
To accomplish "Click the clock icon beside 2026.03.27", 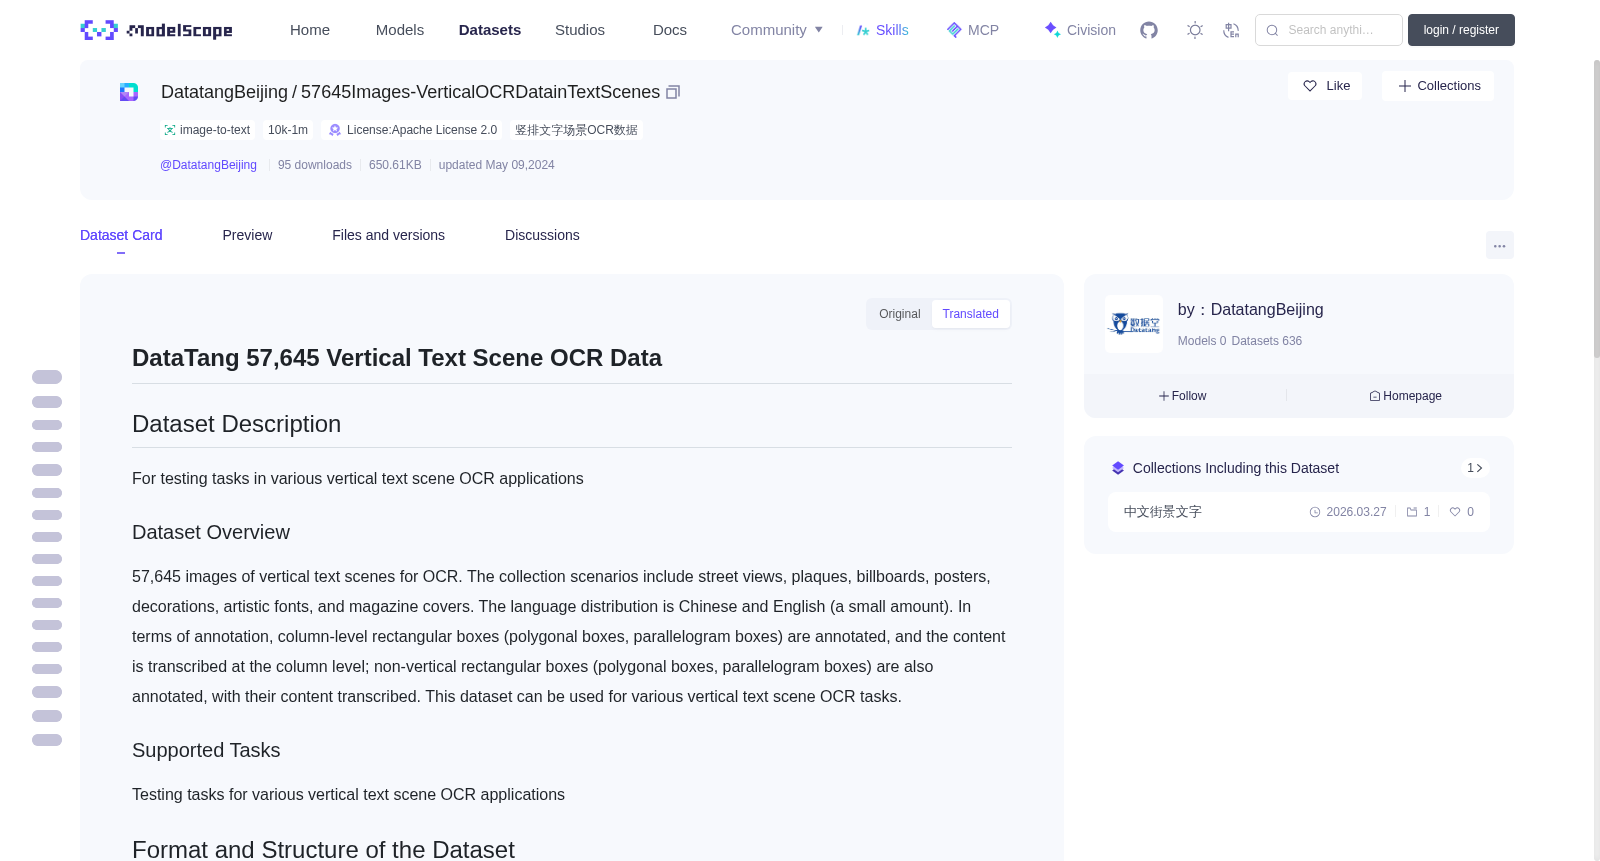I will 1315,512.
